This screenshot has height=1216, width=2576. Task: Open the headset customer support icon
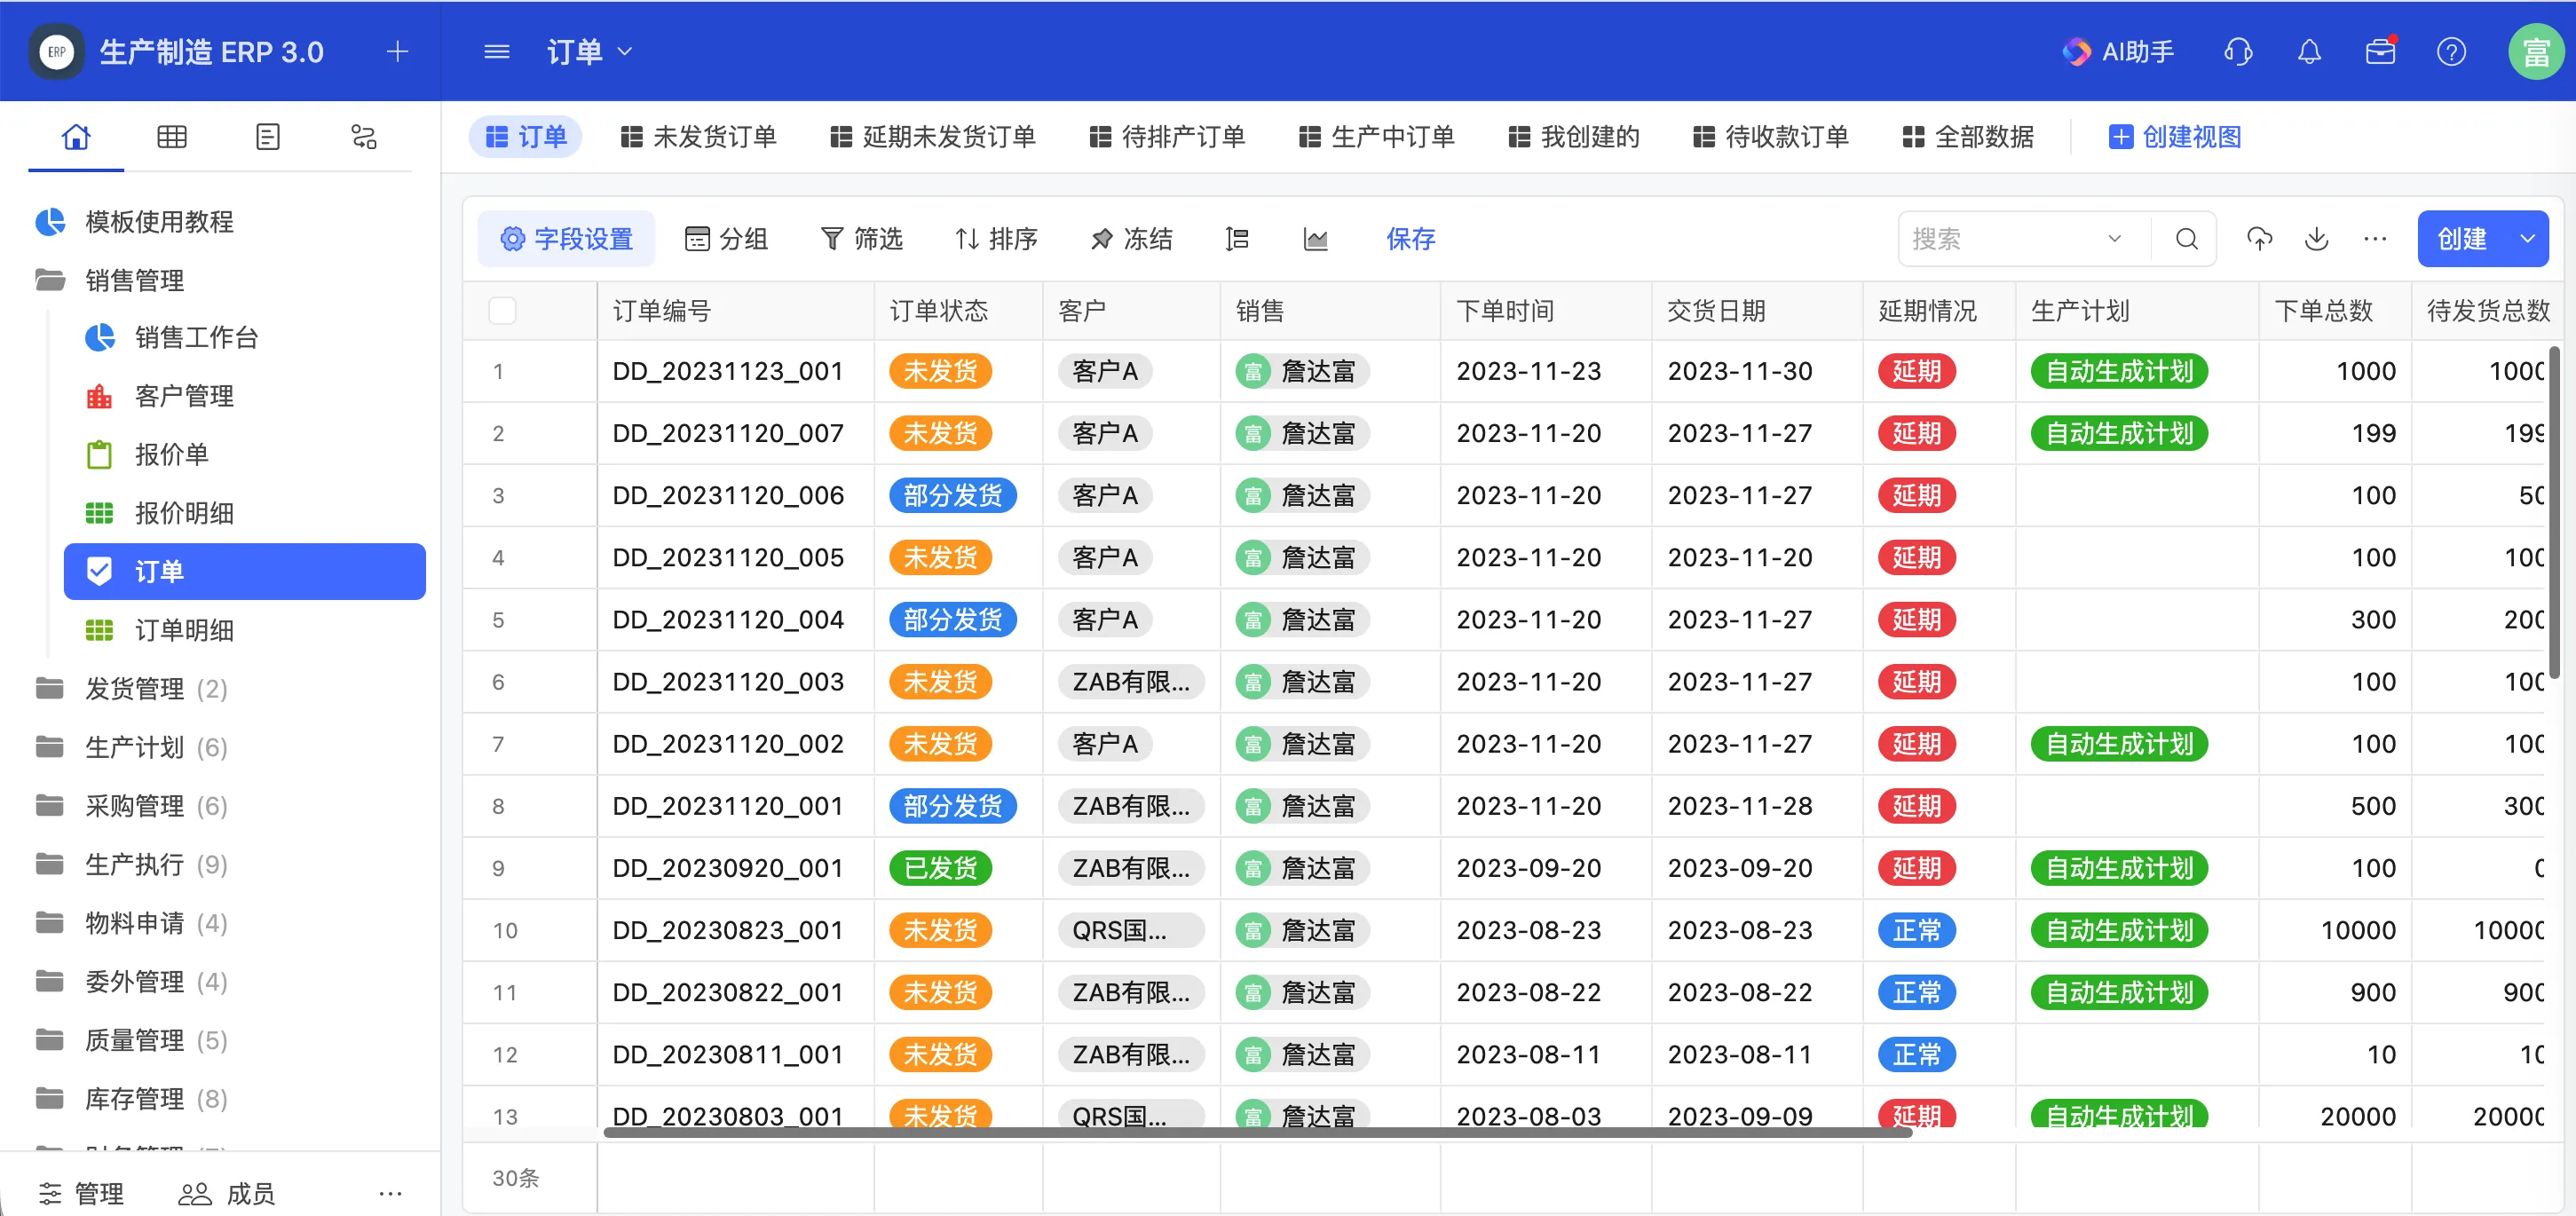pos(2238,52)
